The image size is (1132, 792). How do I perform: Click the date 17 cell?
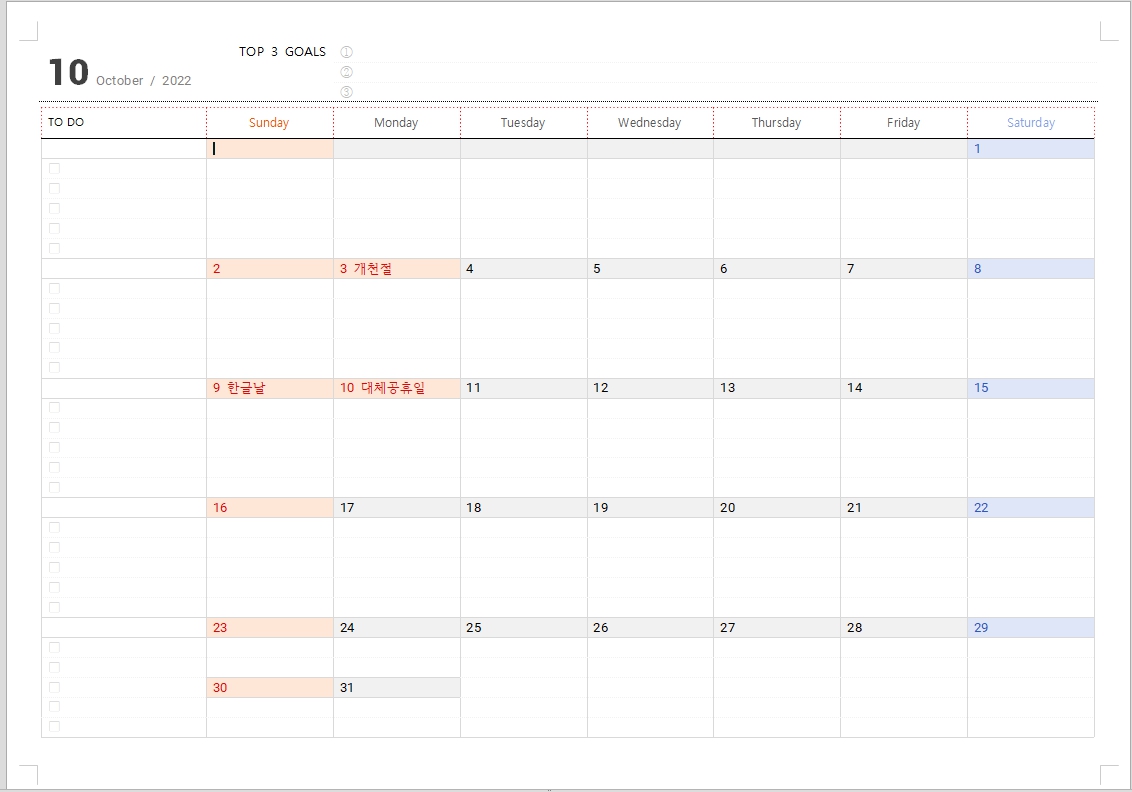click(396, 508)
